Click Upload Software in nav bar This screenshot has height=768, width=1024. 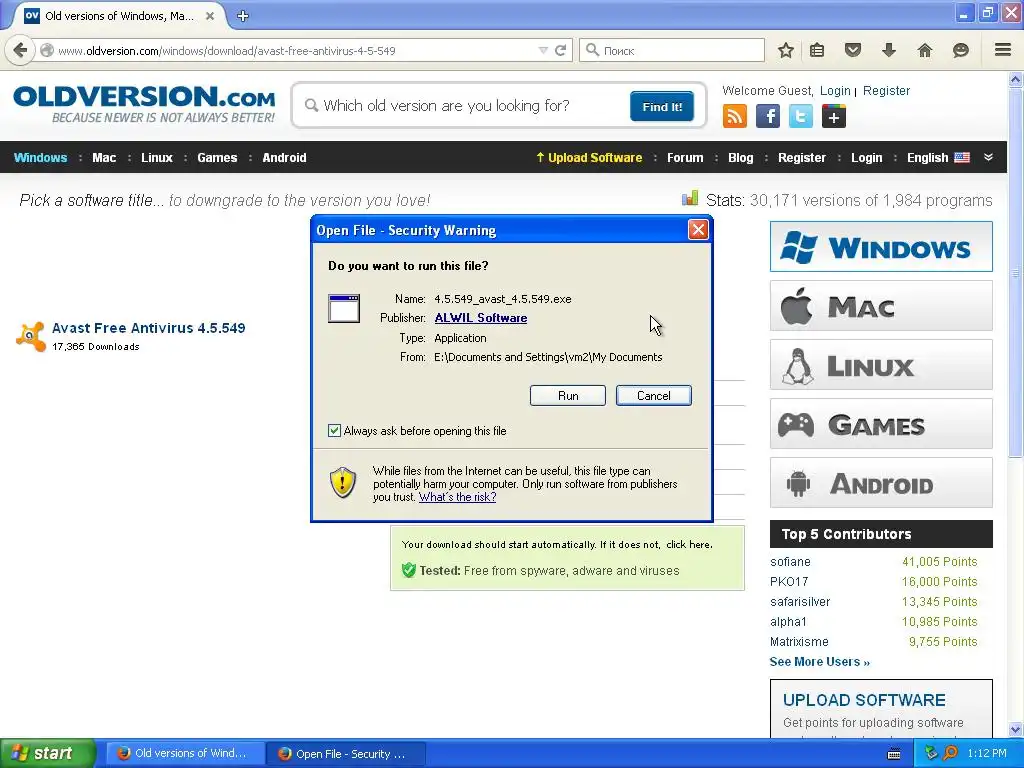pos(589,157)
